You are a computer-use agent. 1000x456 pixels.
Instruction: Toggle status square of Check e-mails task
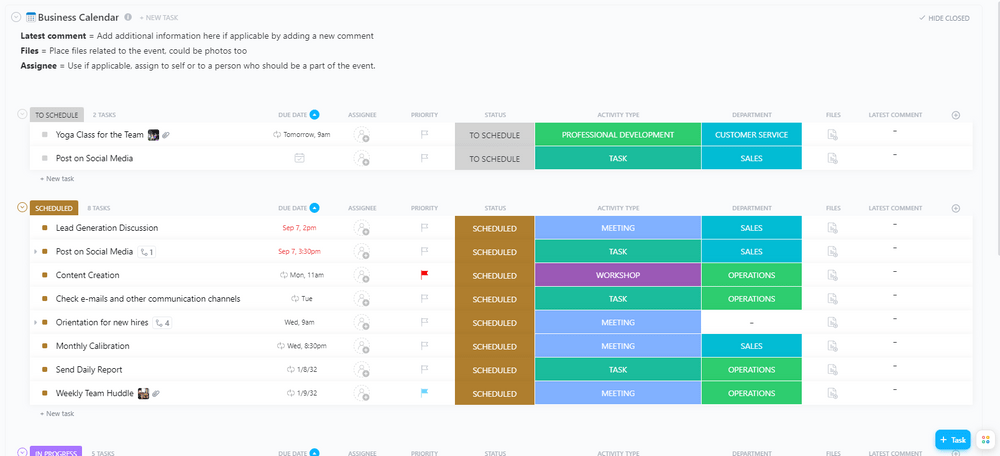[45, 299]
